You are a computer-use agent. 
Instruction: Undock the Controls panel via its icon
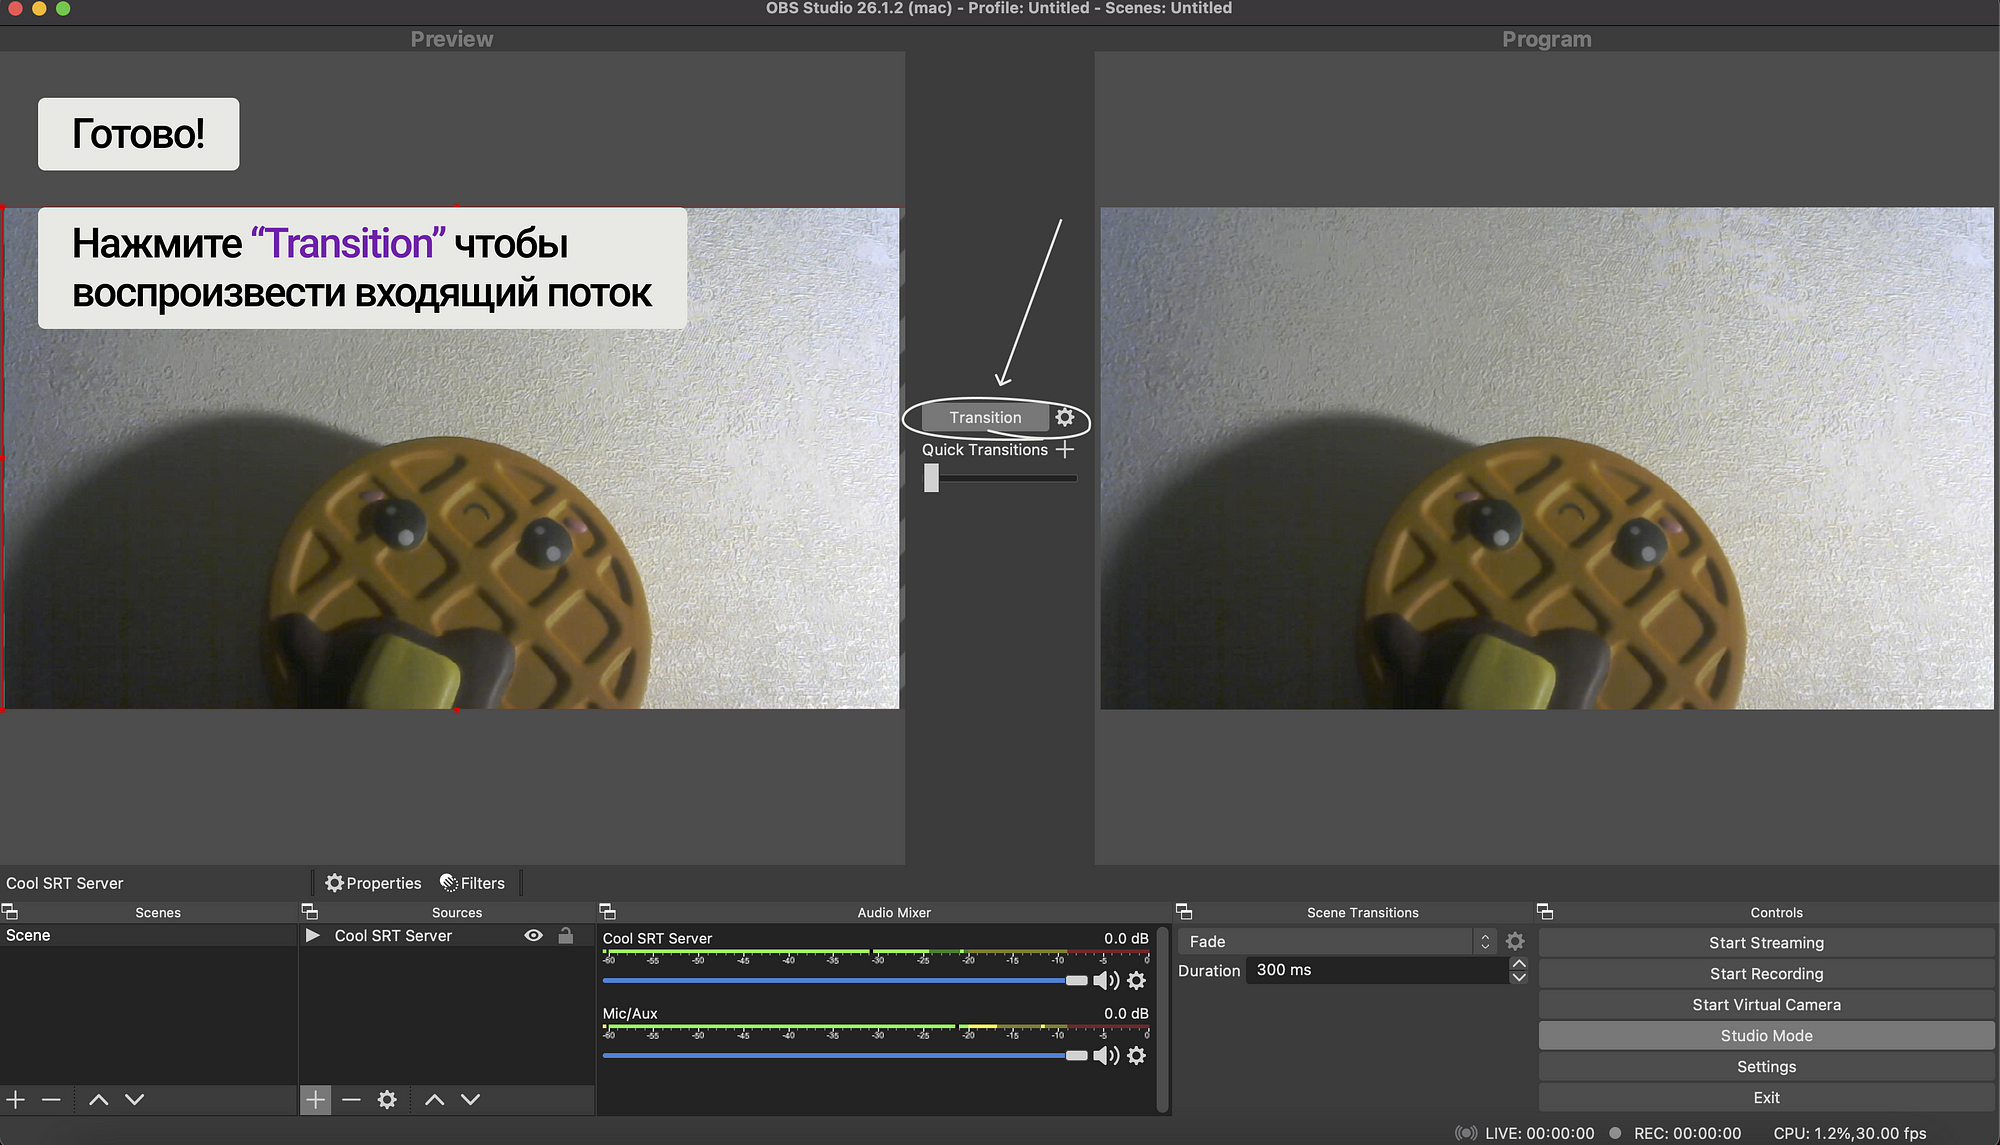1545,912
